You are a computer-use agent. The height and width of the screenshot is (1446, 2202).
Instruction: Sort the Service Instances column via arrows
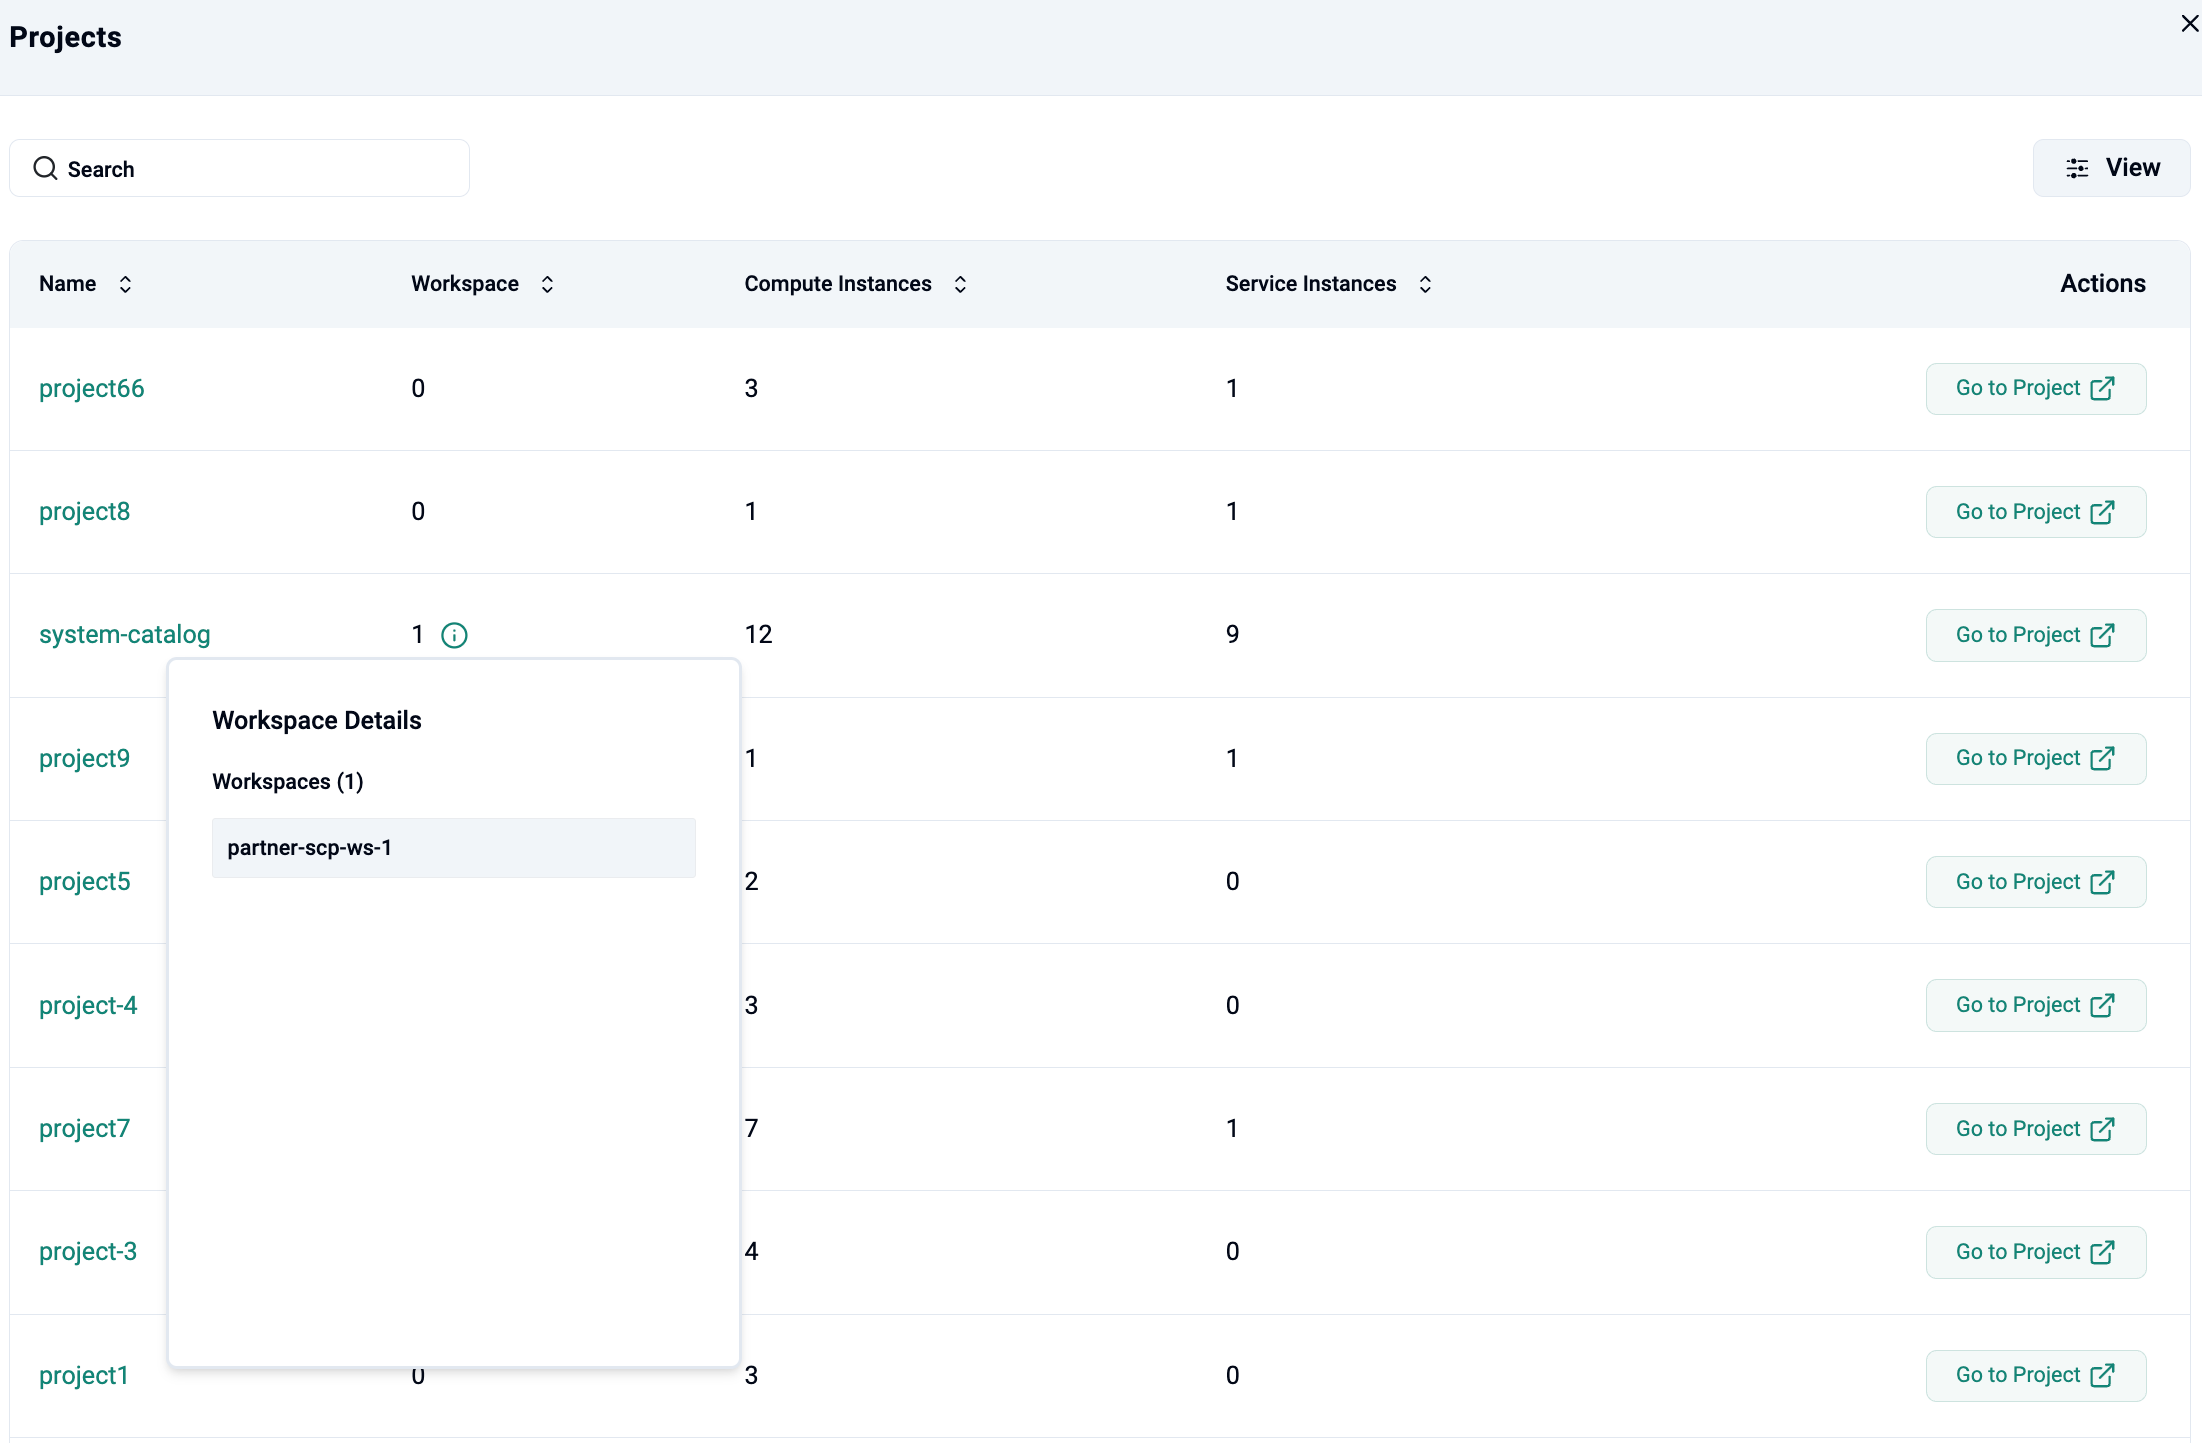coord(1425,284)
